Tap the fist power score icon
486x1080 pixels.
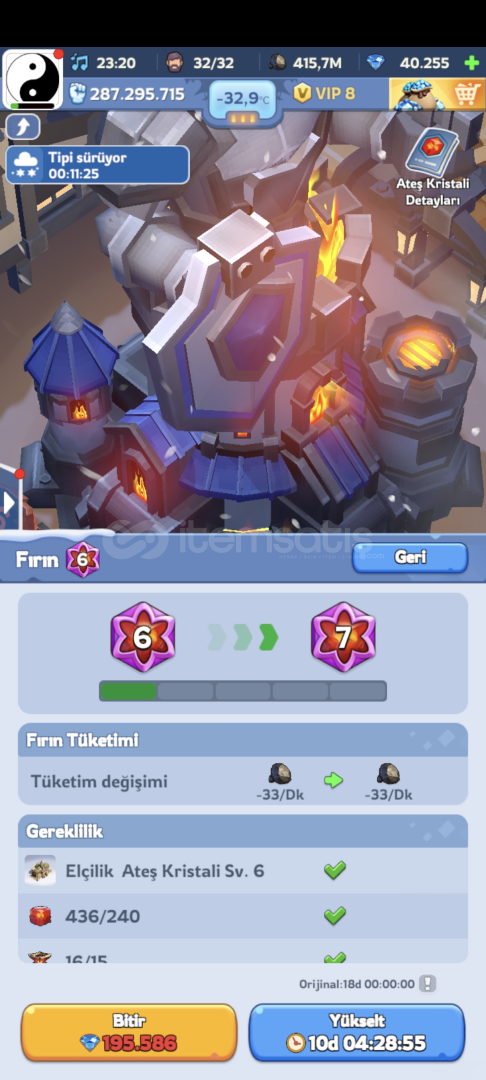coord(77,94)
